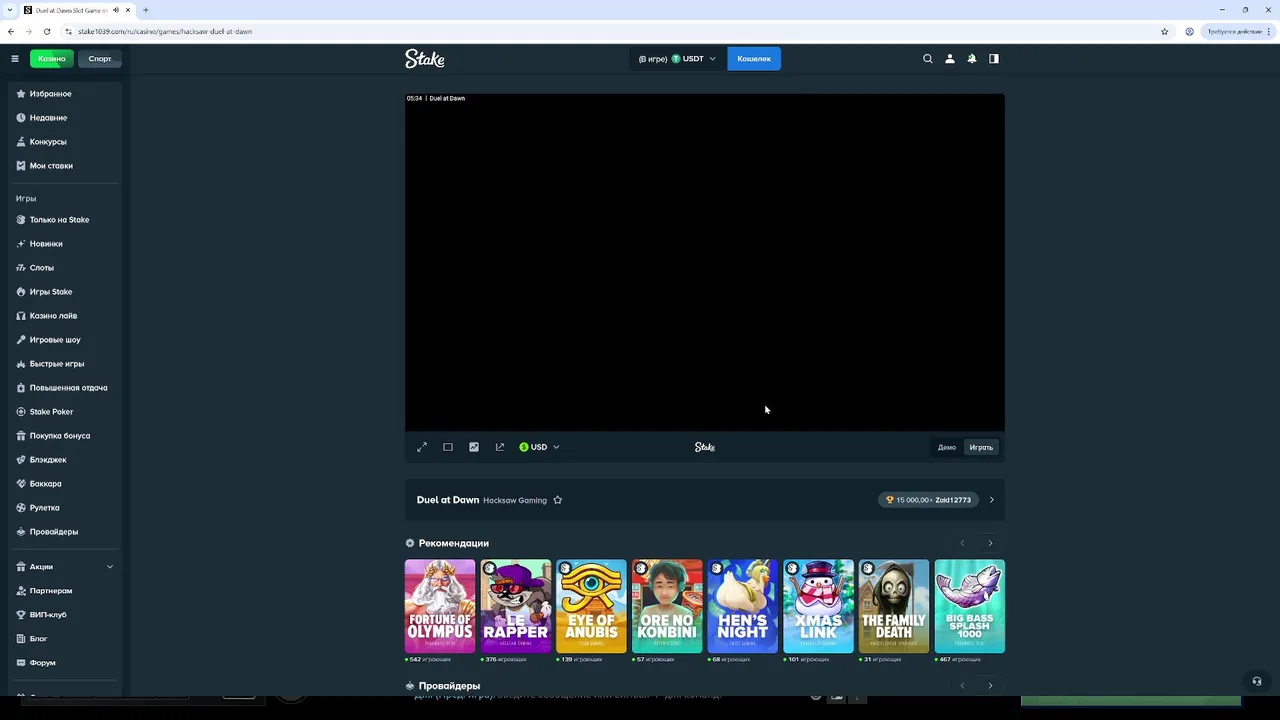The width and height of the screenshot is (1280, 720).
Task: Open Eye of Anubis game thumbnail
Action: pos(591,606)
